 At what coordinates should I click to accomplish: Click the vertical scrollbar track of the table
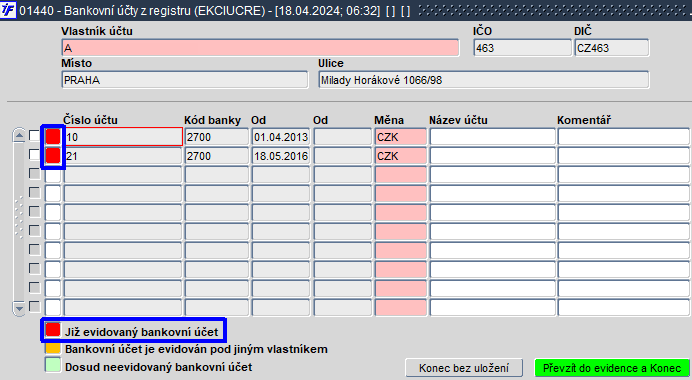pyautogui.click(x=19, y=221)
